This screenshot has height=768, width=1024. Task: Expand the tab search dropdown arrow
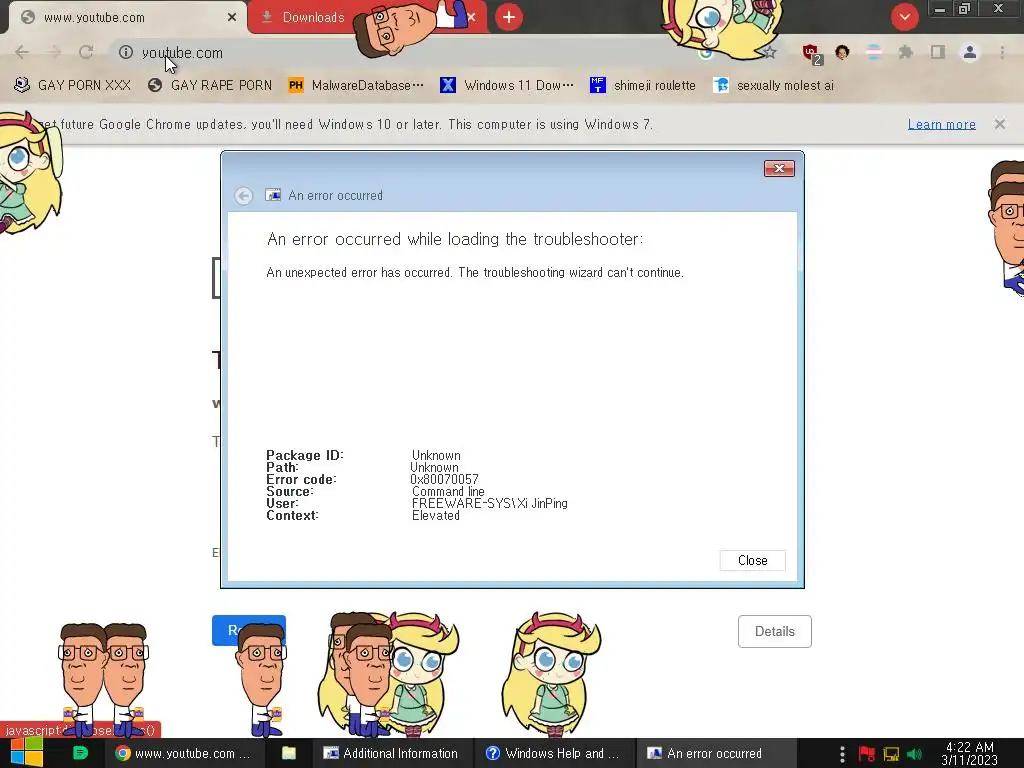click(904, 17)
